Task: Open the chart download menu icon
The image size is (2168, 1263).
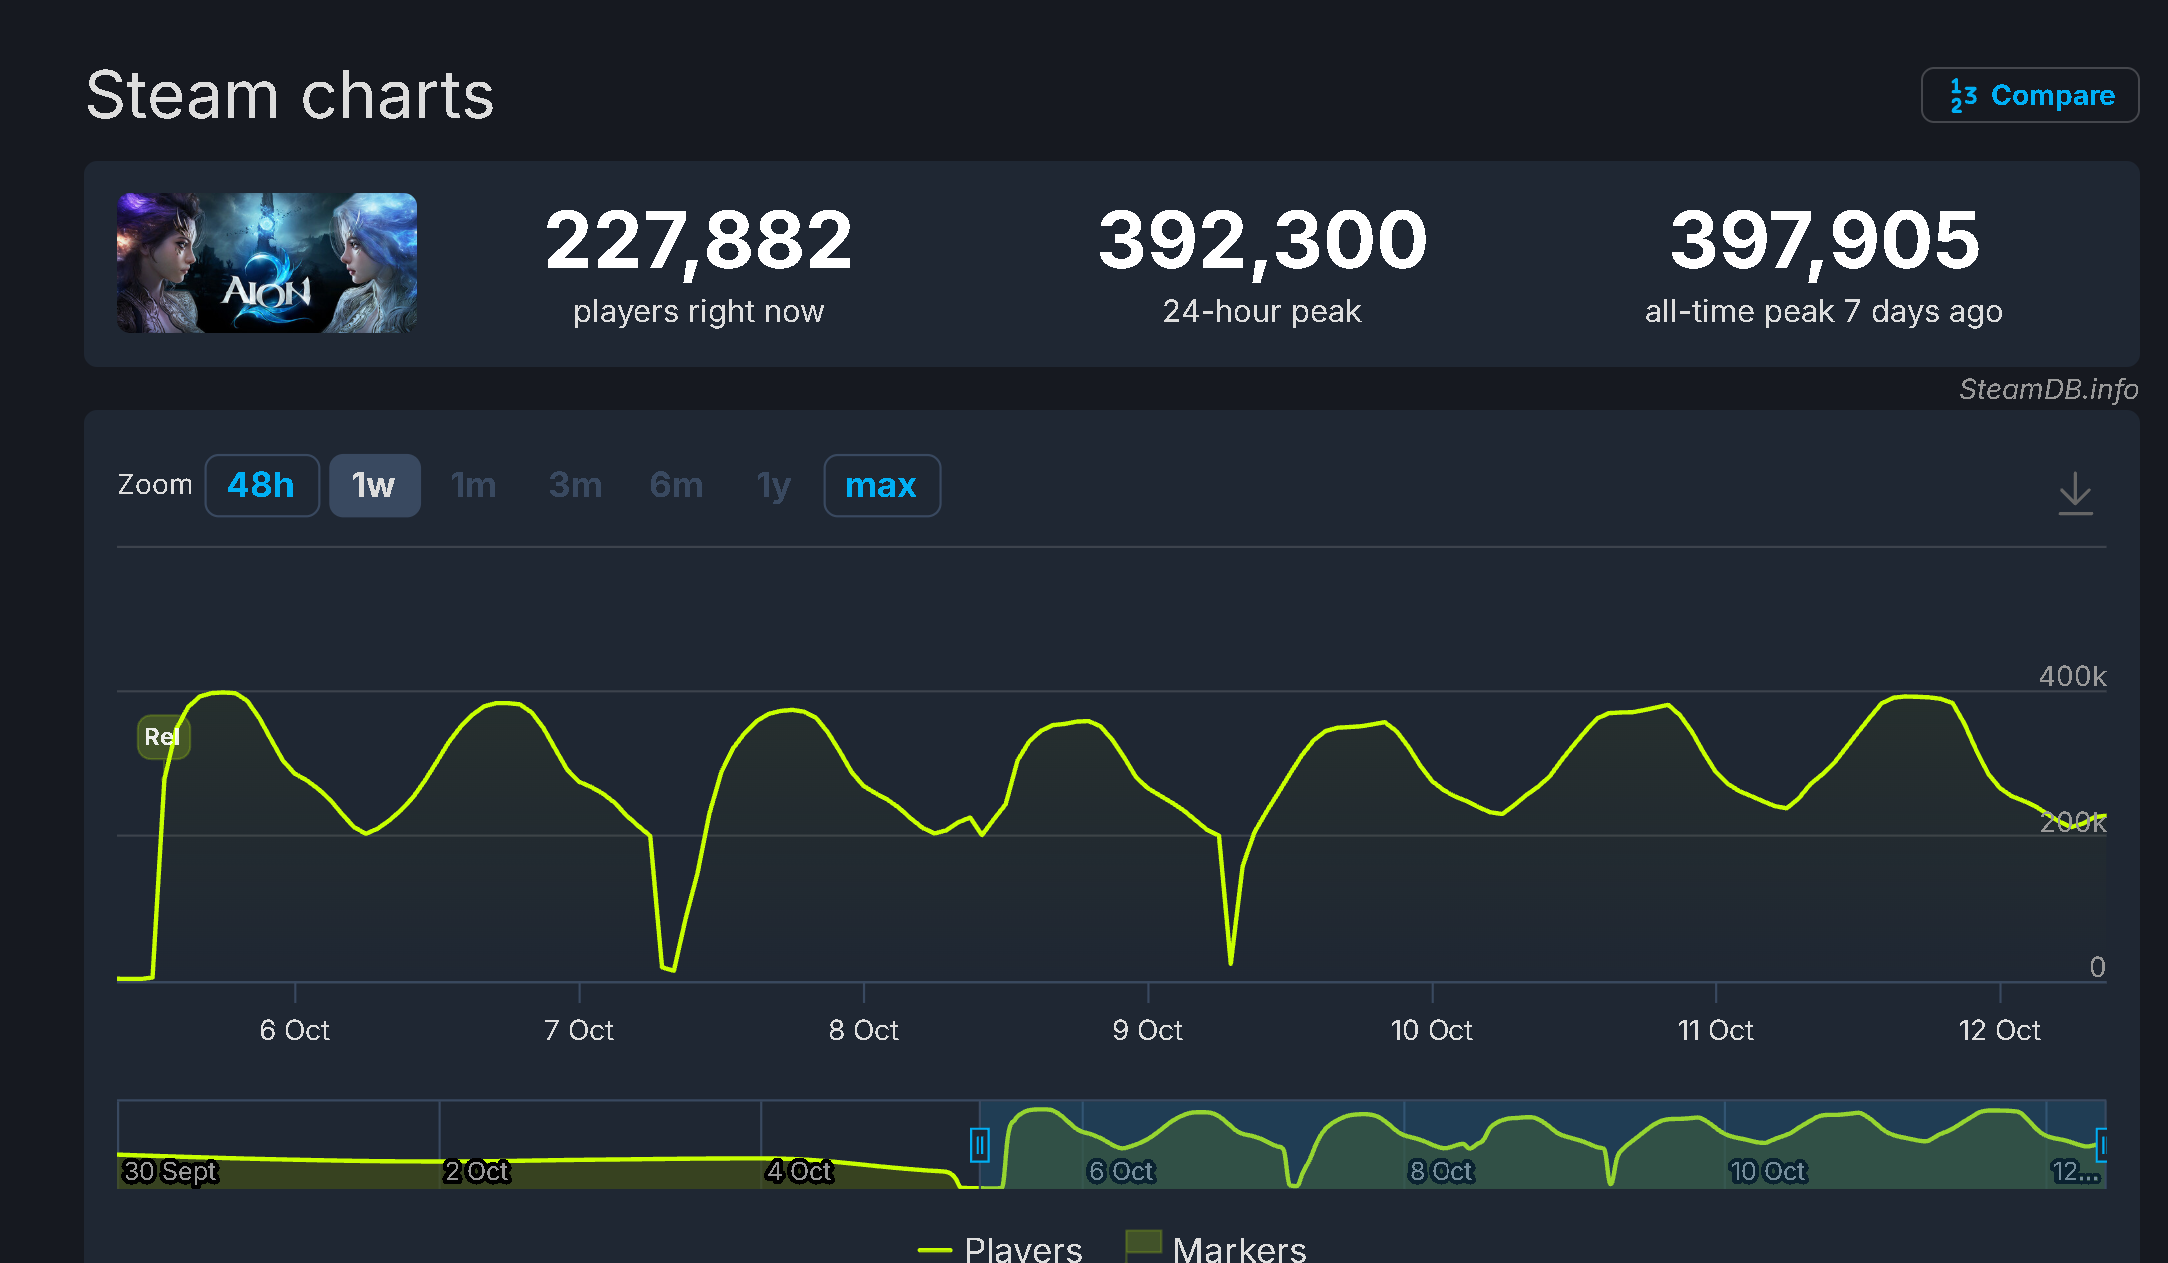Action: coord(2075,494)
